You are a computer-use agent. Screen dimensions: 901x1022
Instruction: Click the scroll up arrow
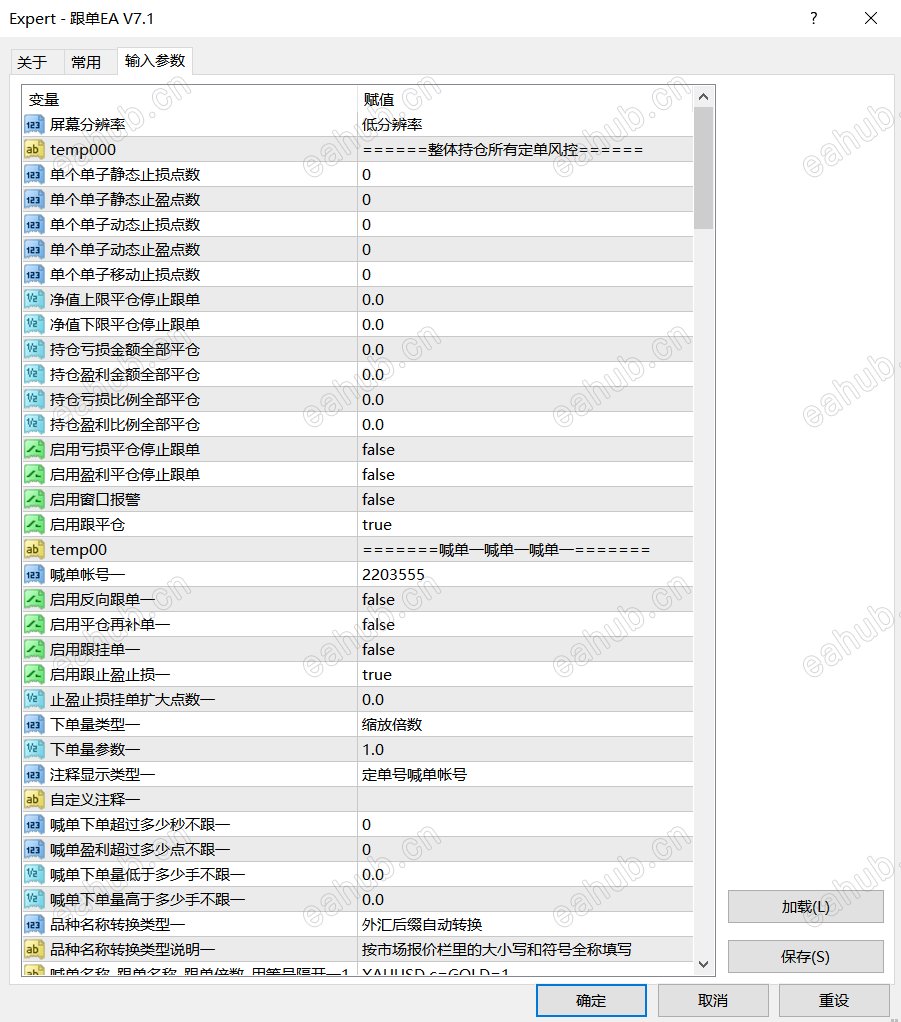[x=703, y=97]
